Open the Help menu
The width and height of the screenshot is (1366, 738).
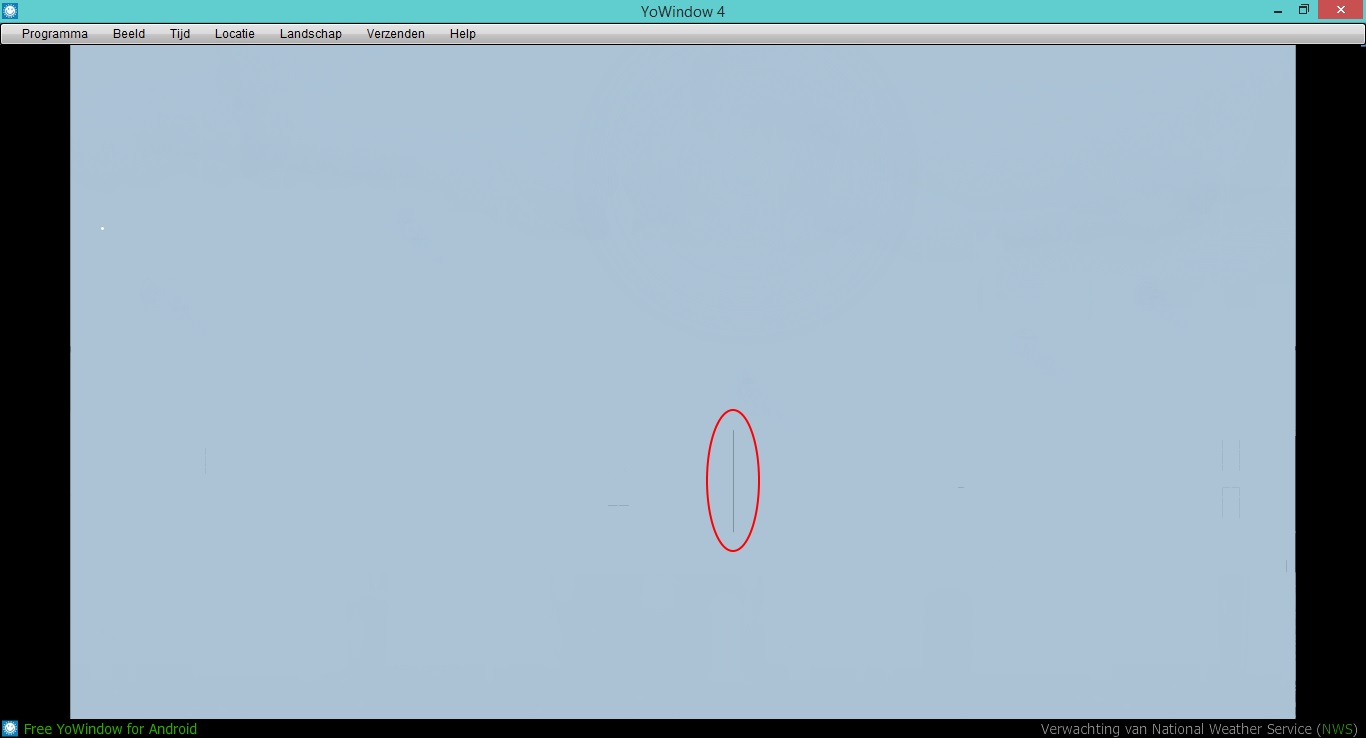coord(463,34)
